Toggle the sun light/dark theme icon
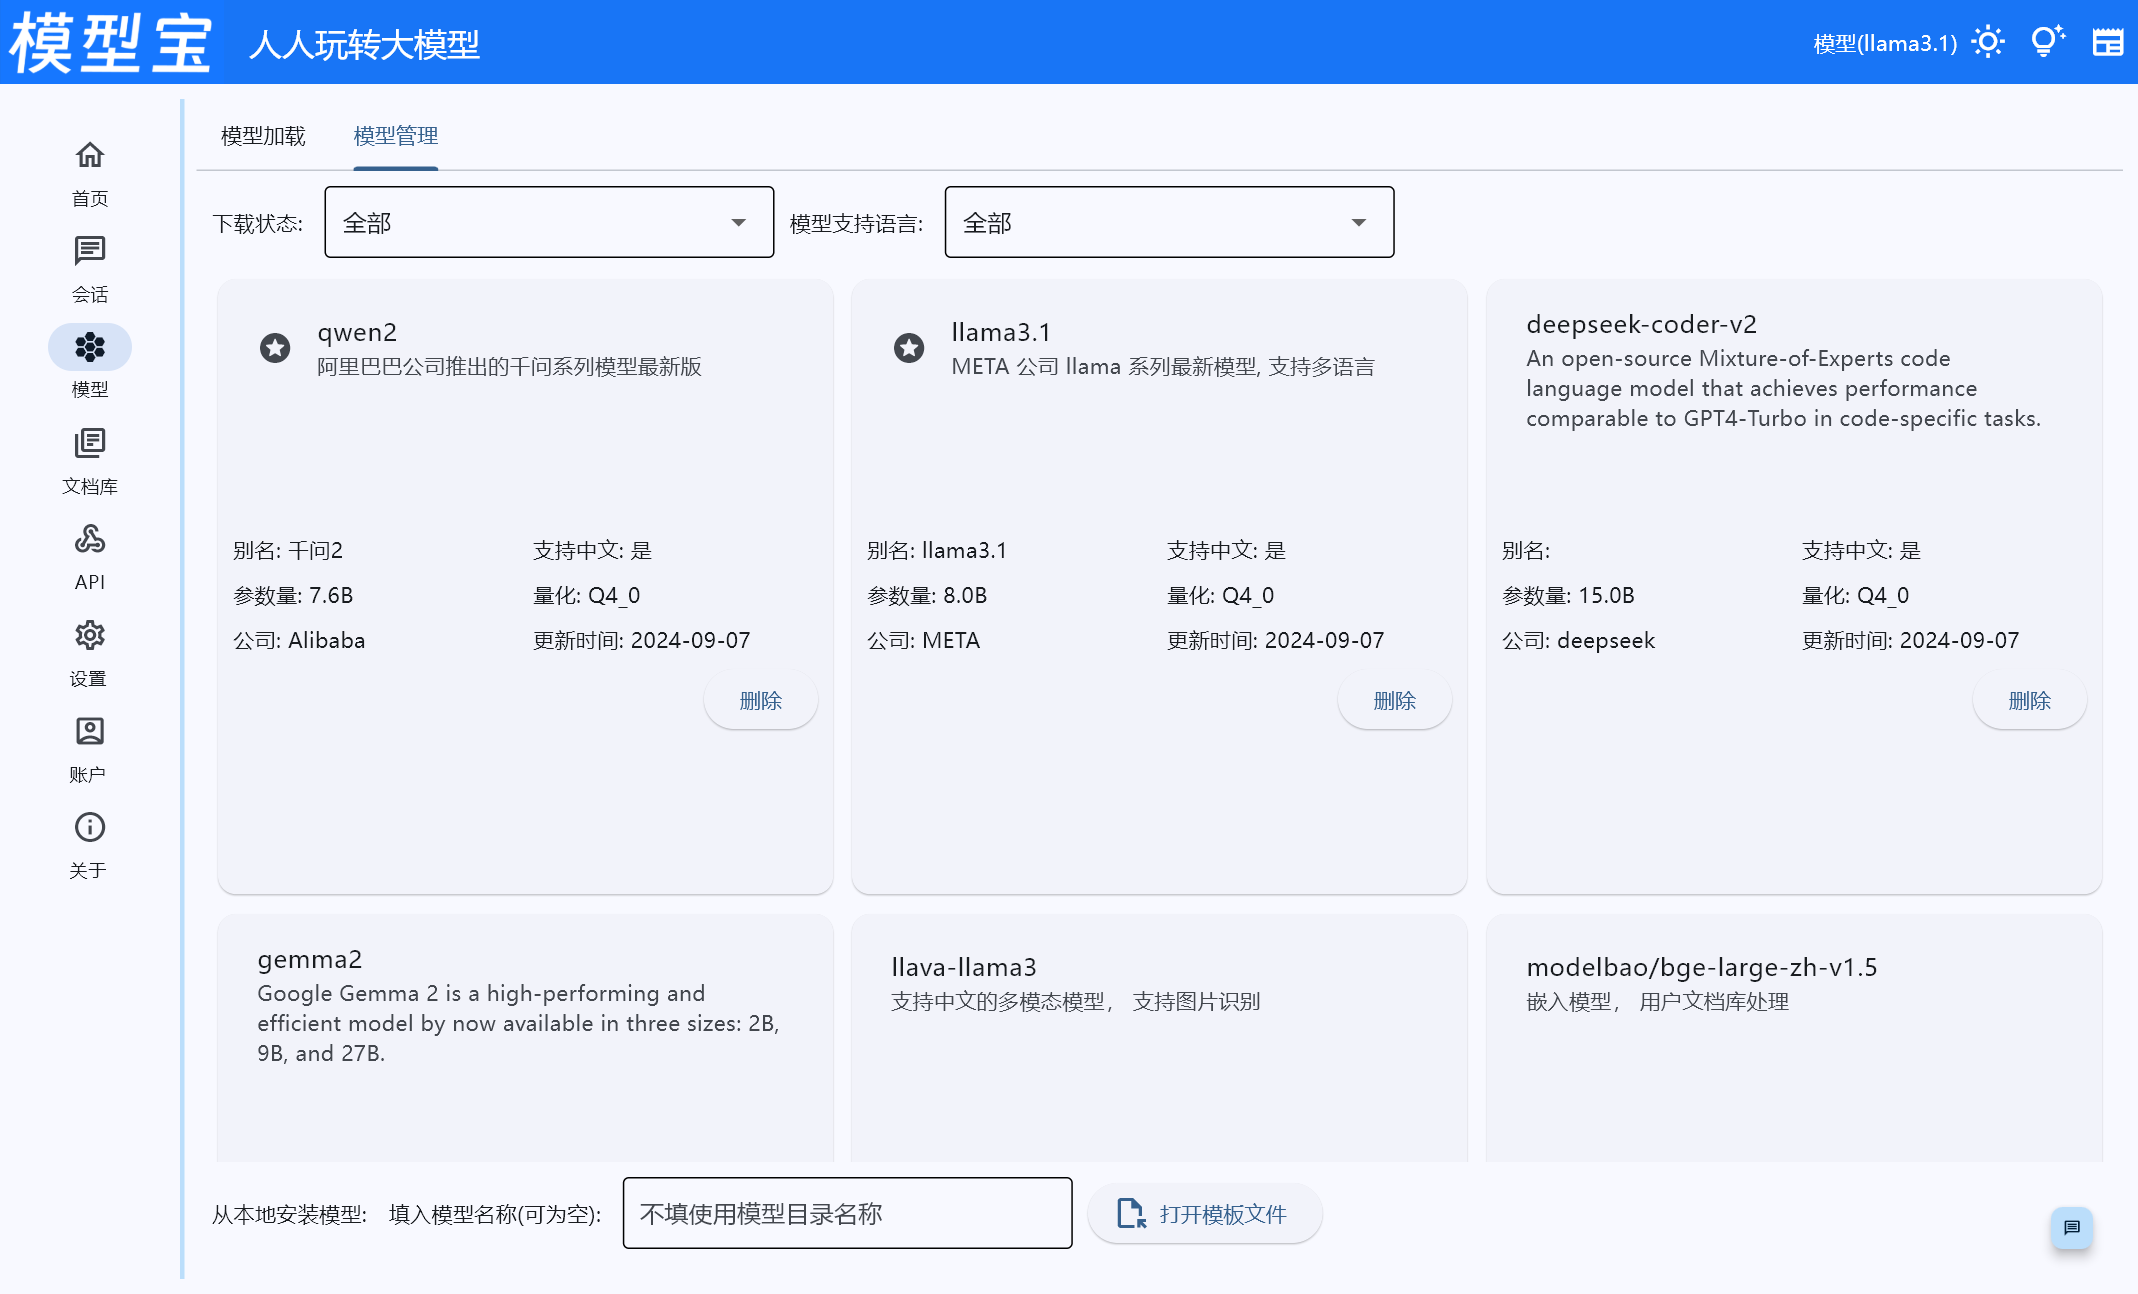Screen dimensions: 2138x1294 point(1987,42)
